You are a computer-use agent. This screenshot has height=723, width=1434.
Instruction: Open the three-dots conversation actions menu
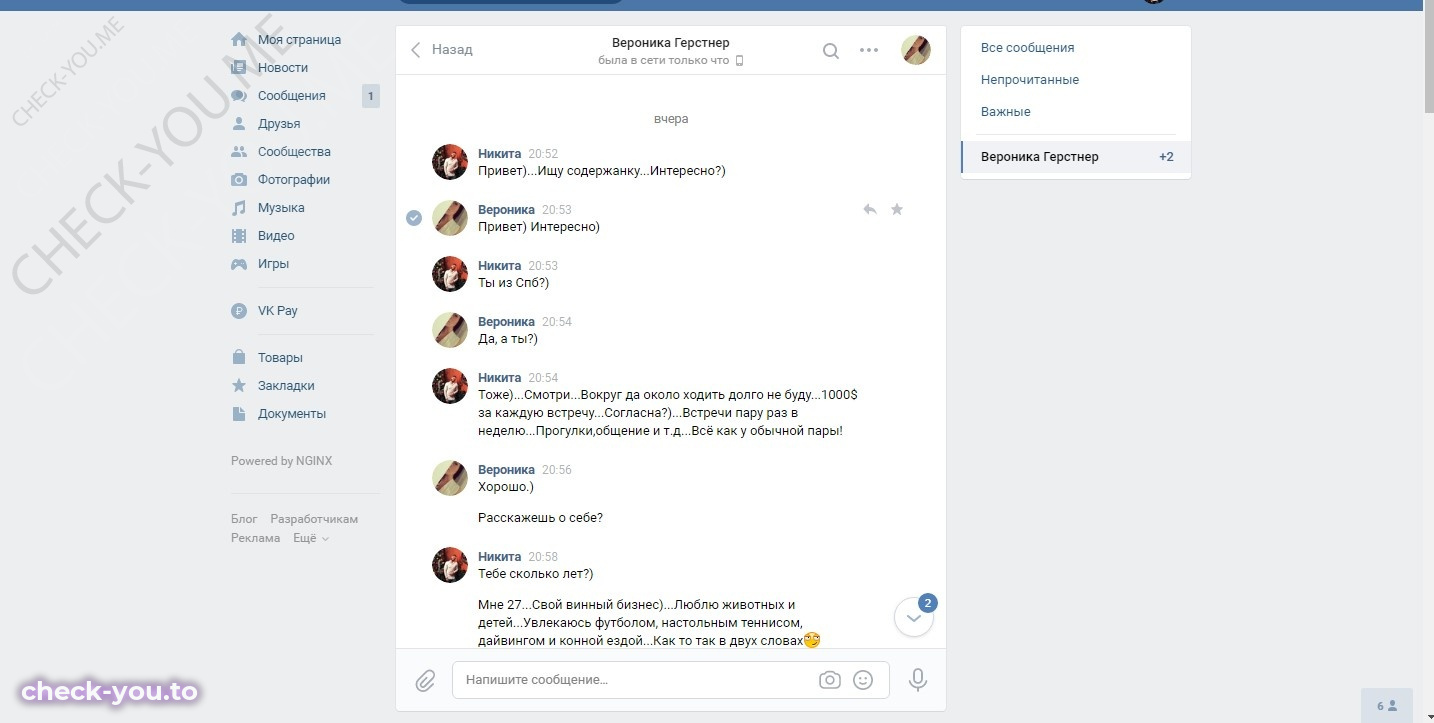pos(869,50)
